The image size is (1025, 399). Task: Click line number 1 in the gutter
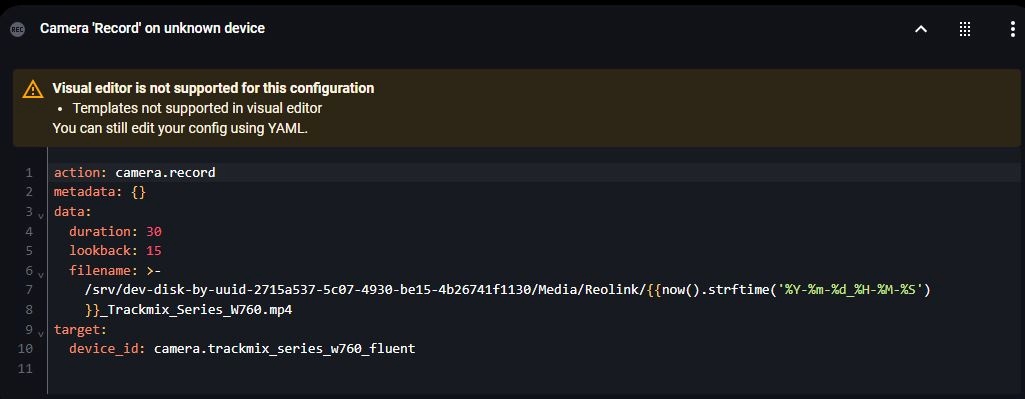click(x=29, y=173)
